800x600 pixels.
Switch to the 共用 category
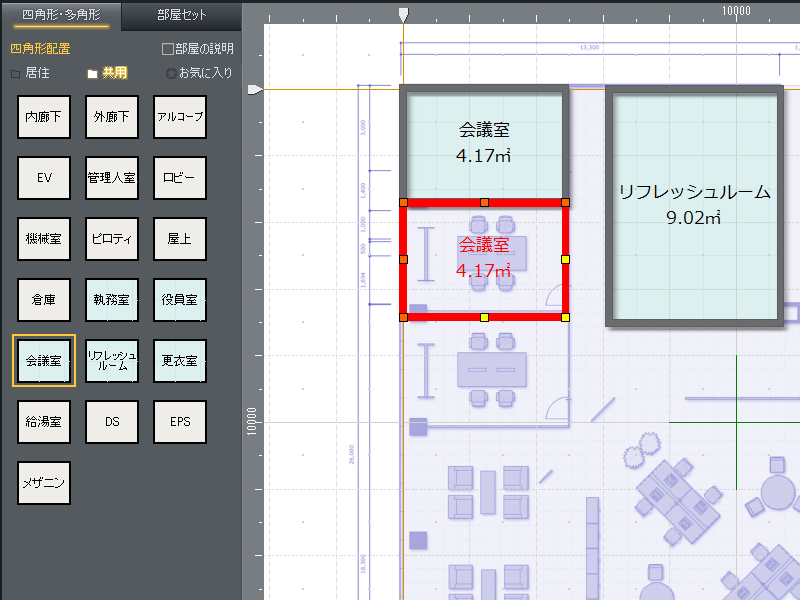tap(107, 73)
